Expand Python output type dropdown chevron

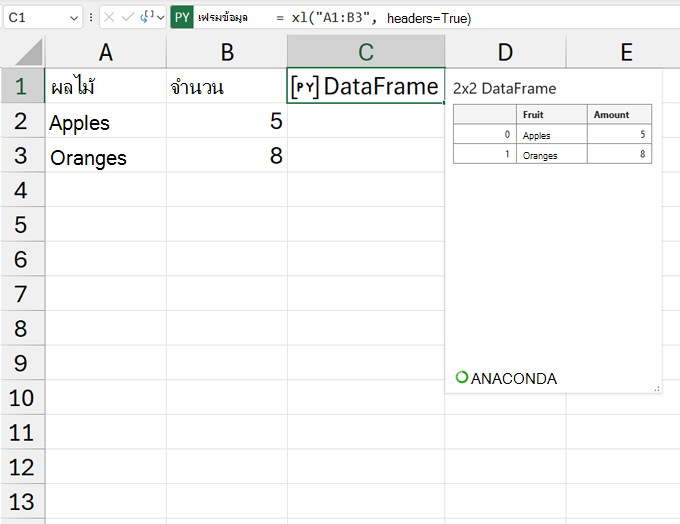click(x=161, y=18)
